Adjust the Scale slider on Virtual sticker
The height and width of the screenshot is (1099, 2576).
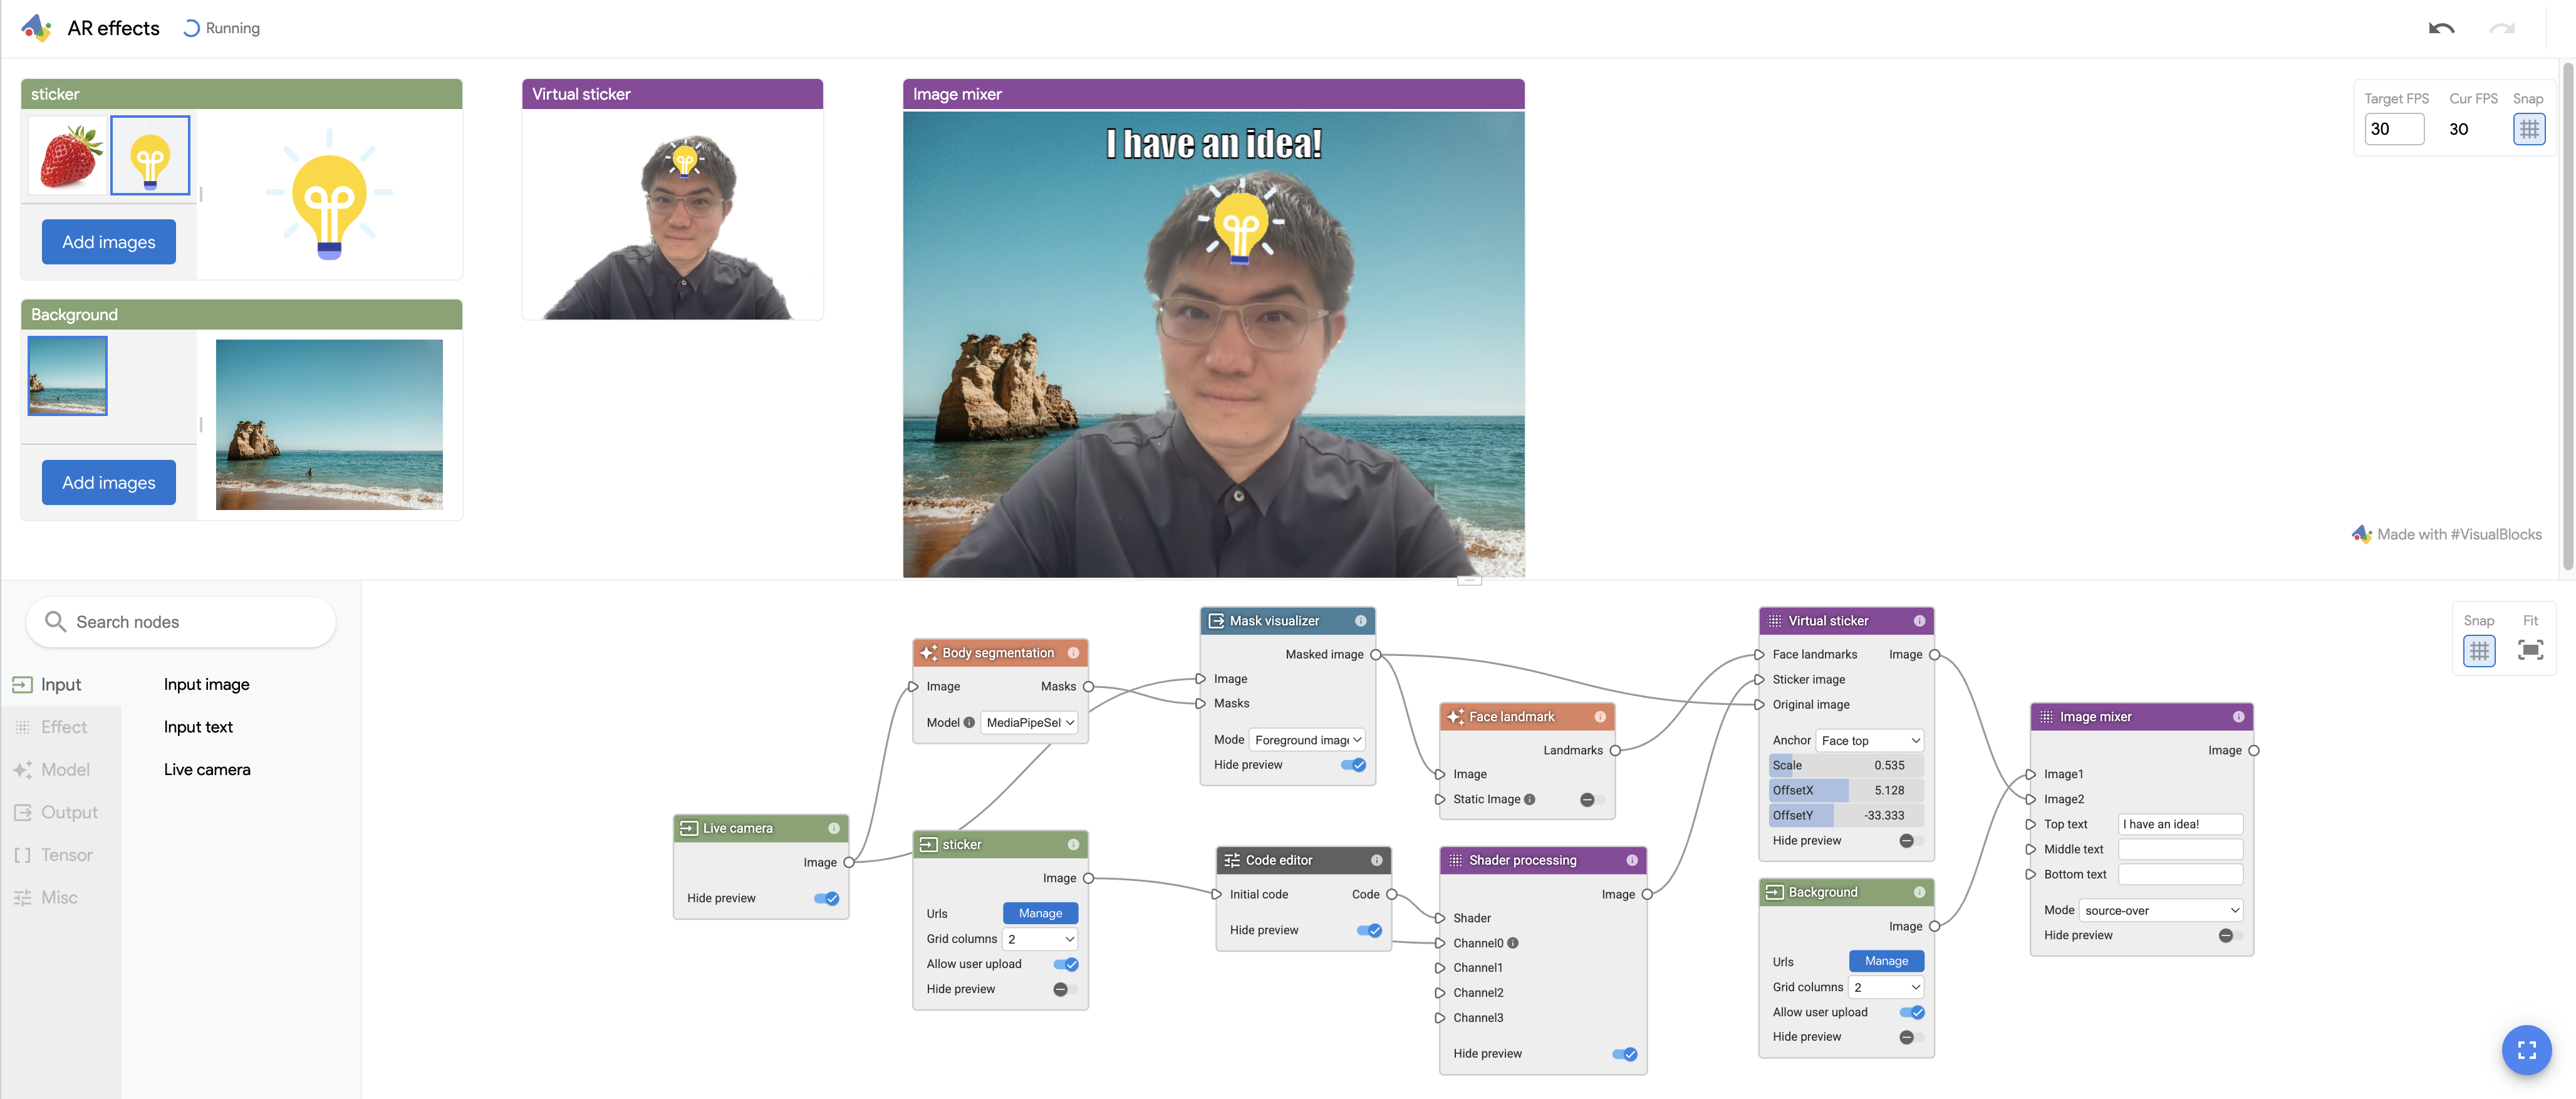(1846, 766)
